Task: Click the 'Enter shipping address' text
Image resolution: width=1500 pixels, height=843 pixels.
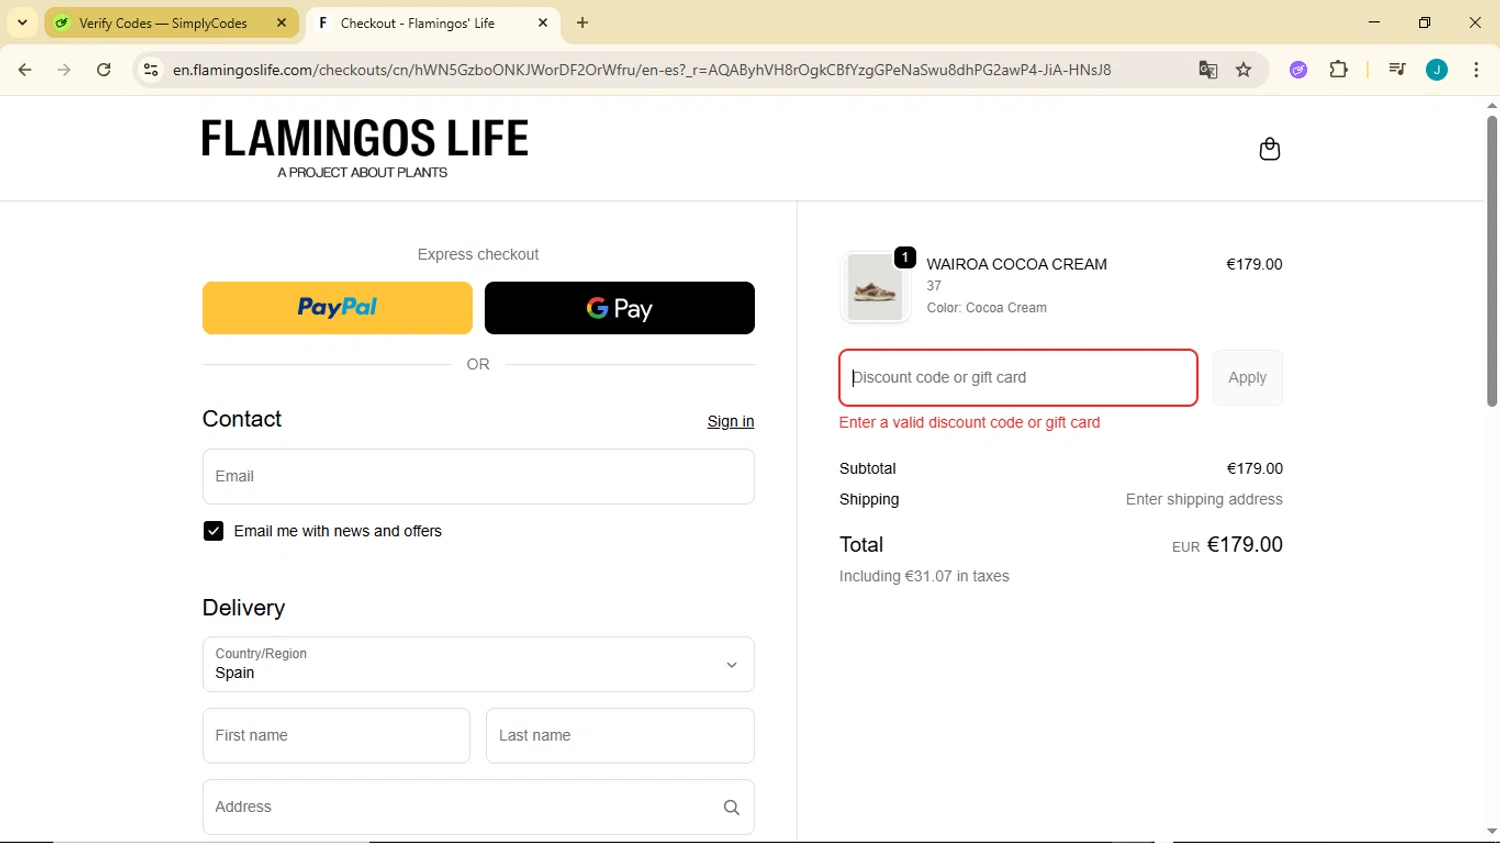Action: click(x=1204, y=499)
